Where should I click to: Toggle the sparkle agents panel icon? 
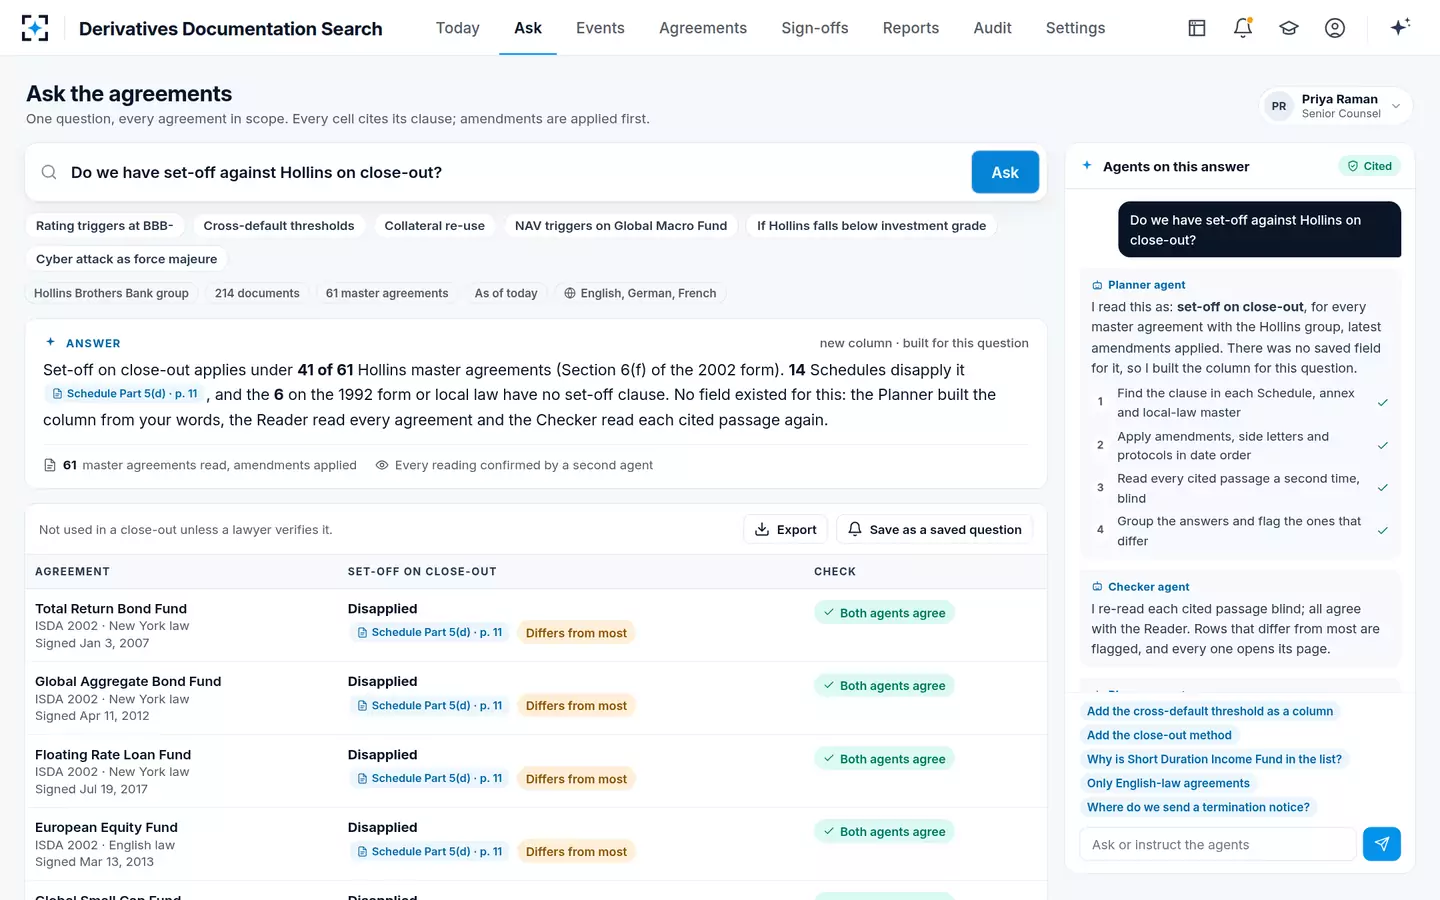point(1400,27)
